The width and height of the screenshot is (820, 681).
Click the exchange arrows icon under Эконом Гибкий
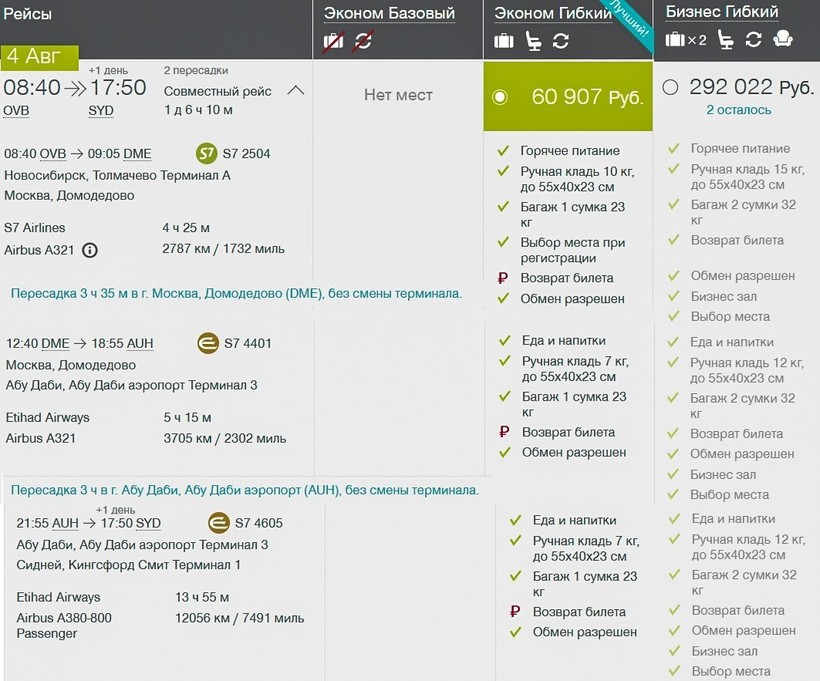[561, 41]
